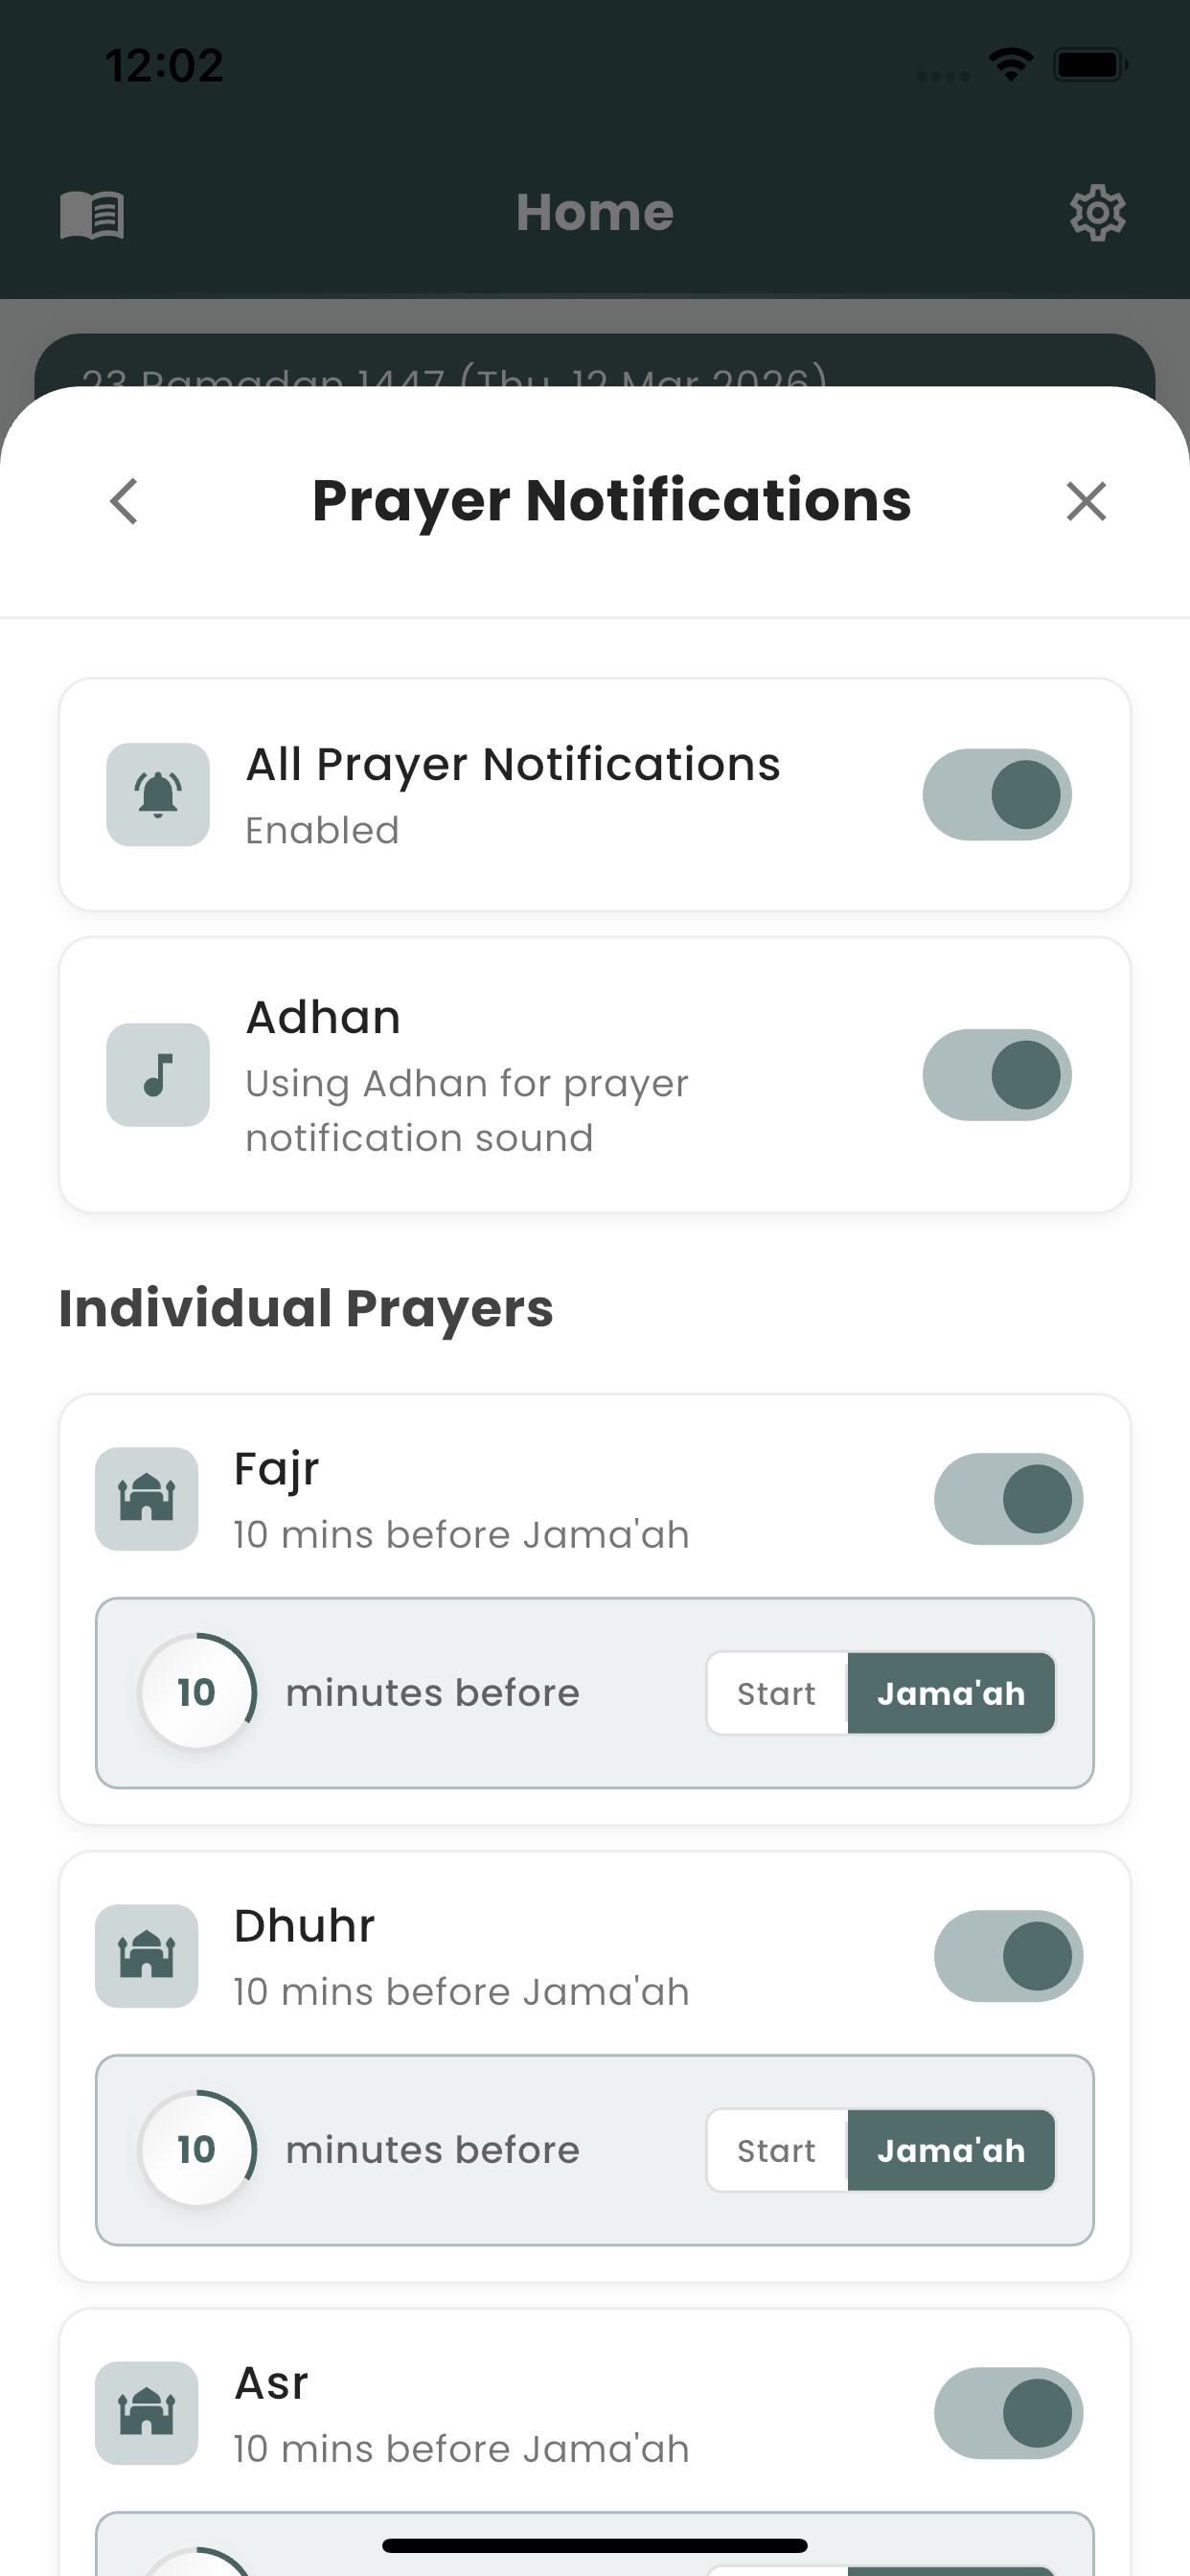Viewport: 1190px width, 2576px height.
Task: Turn off the Adhan sound toggle
Action: [x=997, y=1075]
